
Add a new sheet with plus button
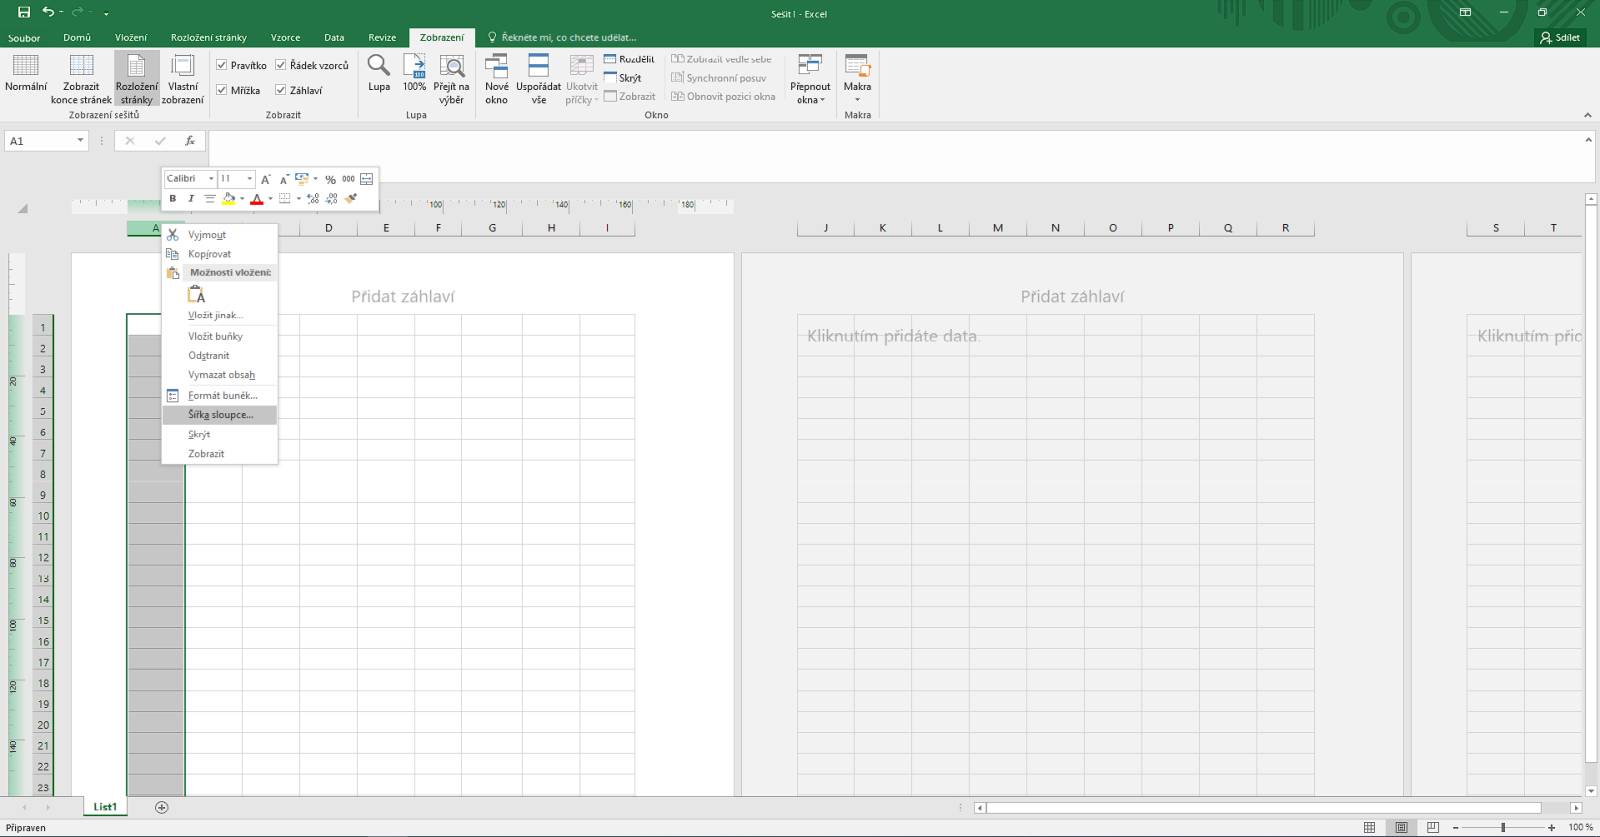162,807
